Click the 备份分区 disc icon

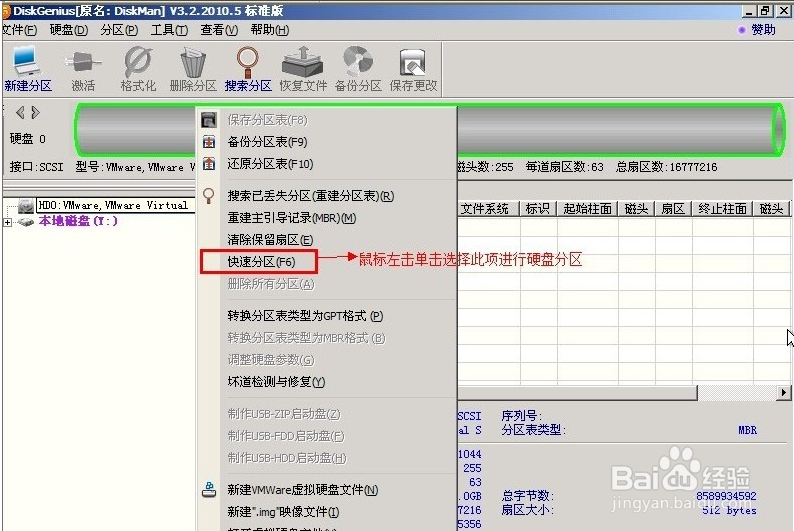click(x=358, y=62)
